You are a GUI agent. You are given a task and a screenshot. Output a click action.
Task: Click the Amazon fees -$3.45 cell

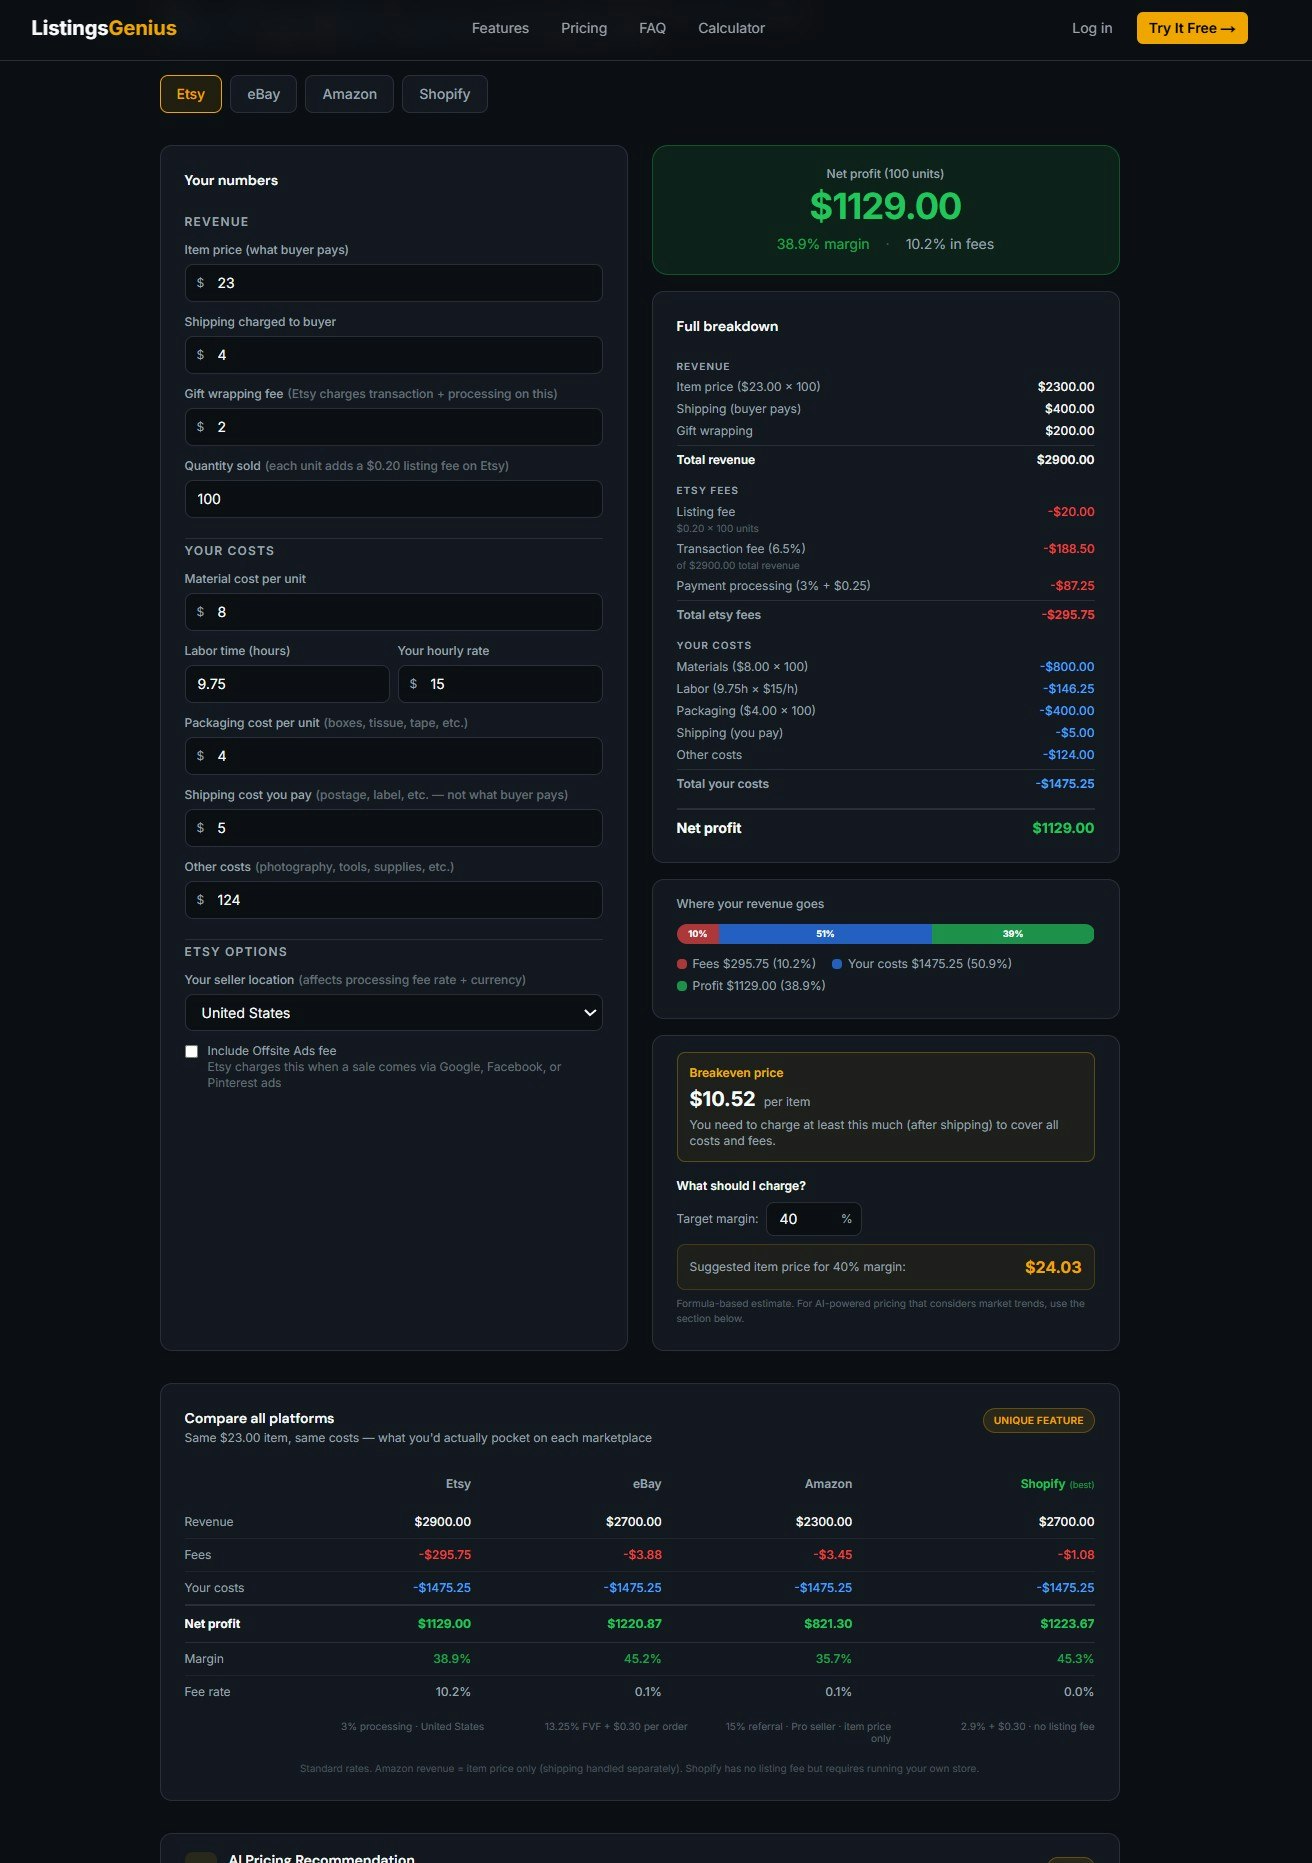tap(832, 1555)
